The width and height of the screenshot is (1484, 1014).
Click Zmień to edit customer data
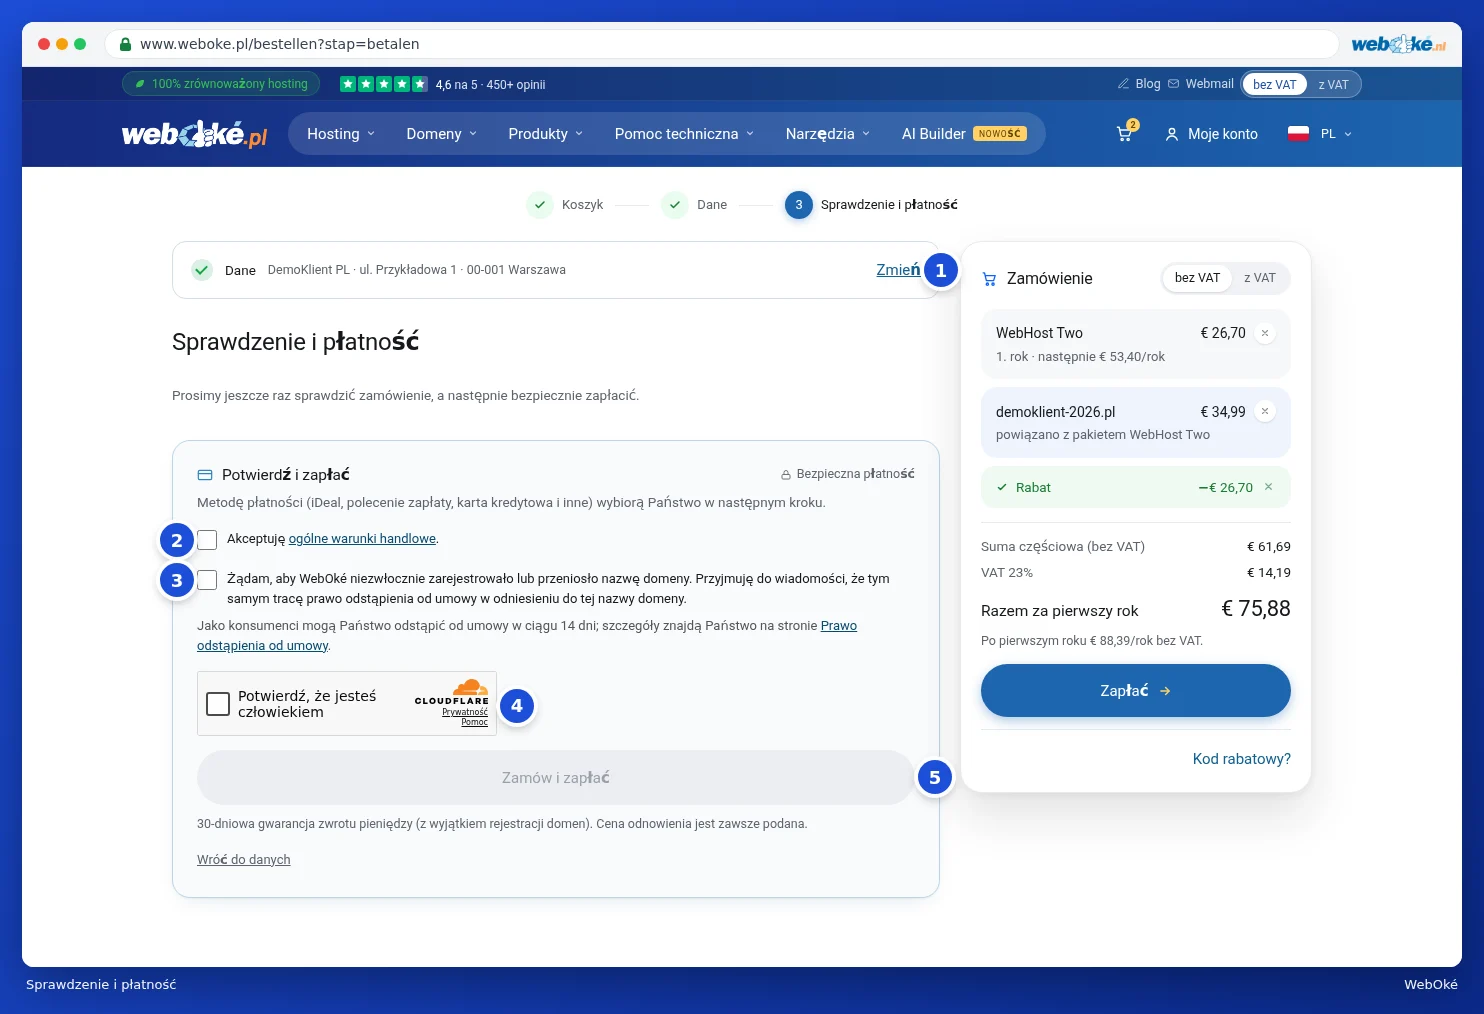tap(898, 270)
